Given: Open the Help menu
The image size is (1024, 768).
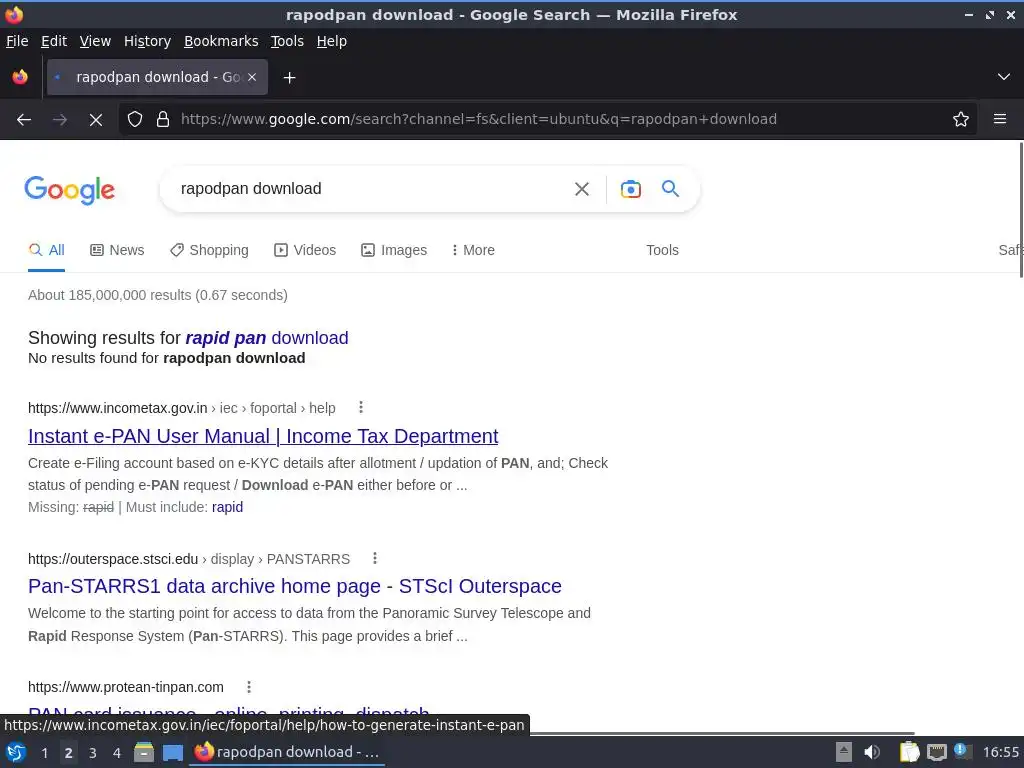Looking at the screenshot, I should 332,41.
